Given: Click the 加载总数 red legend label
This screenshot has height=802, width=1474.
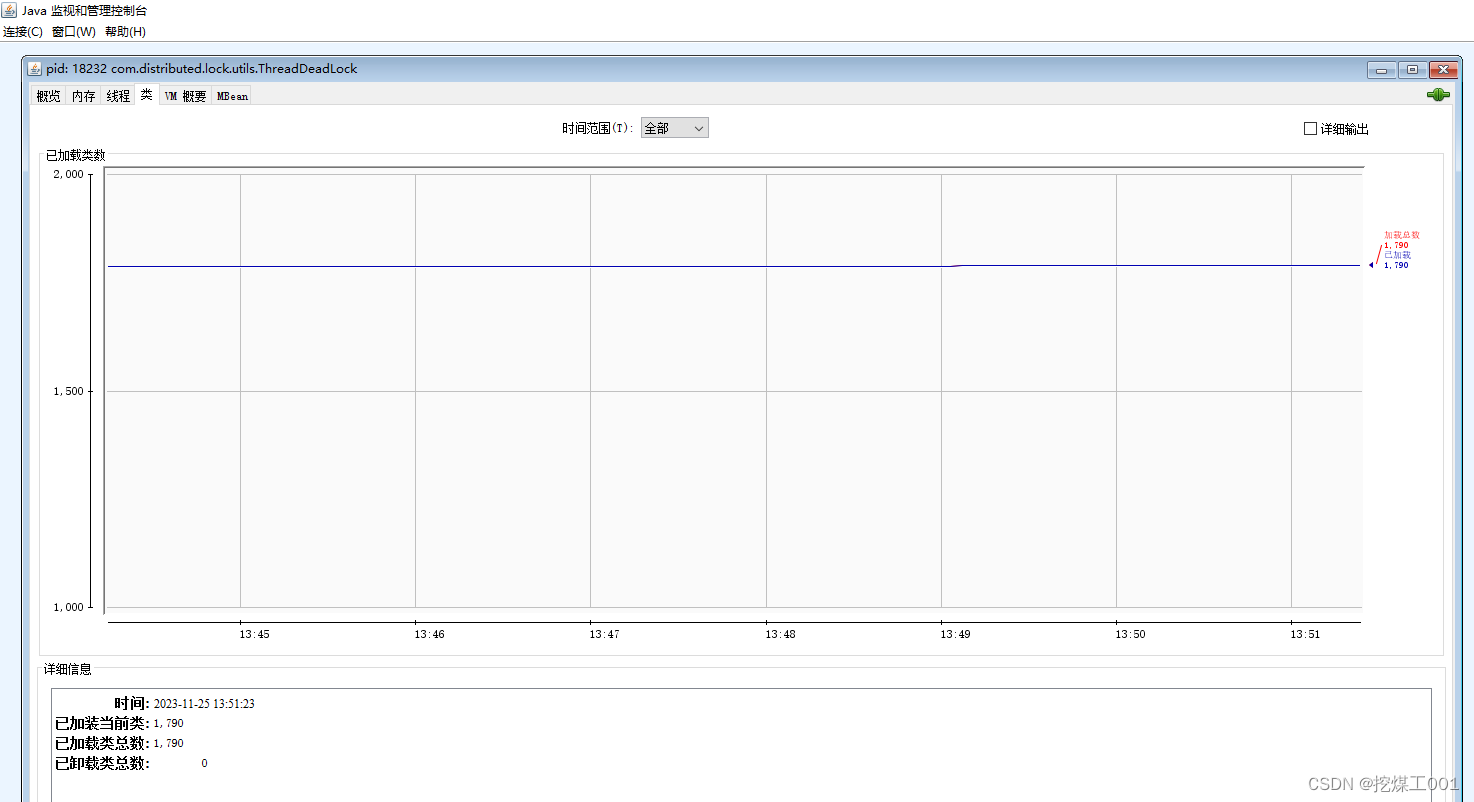Looking at the screenshot, I should [x=1402, y=235].
